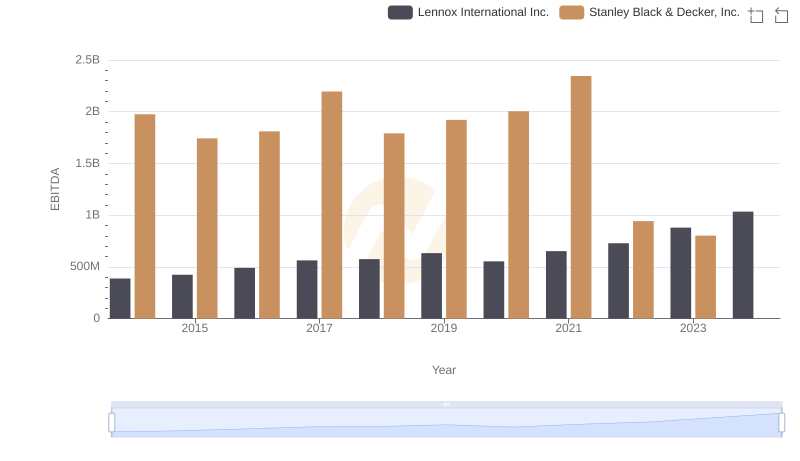Click the Lennox 2019 dark bar
The width and height of the screenshot is (800, 461).
pos(432,286)
